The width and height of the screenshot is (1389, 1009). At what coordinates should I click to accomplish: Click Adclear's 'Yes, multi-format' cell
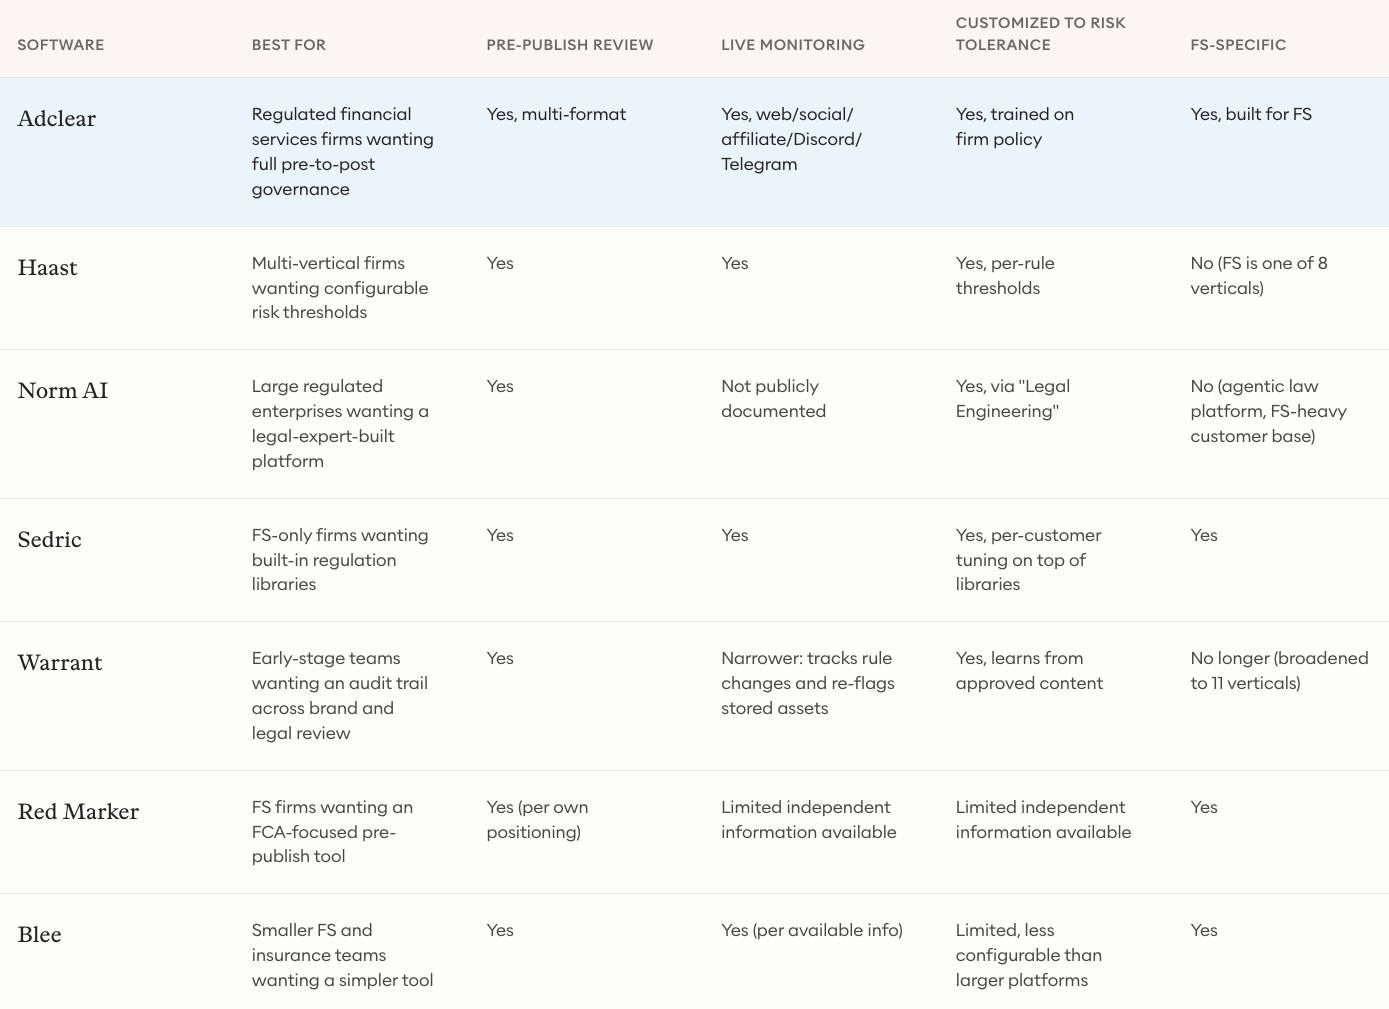556,114
